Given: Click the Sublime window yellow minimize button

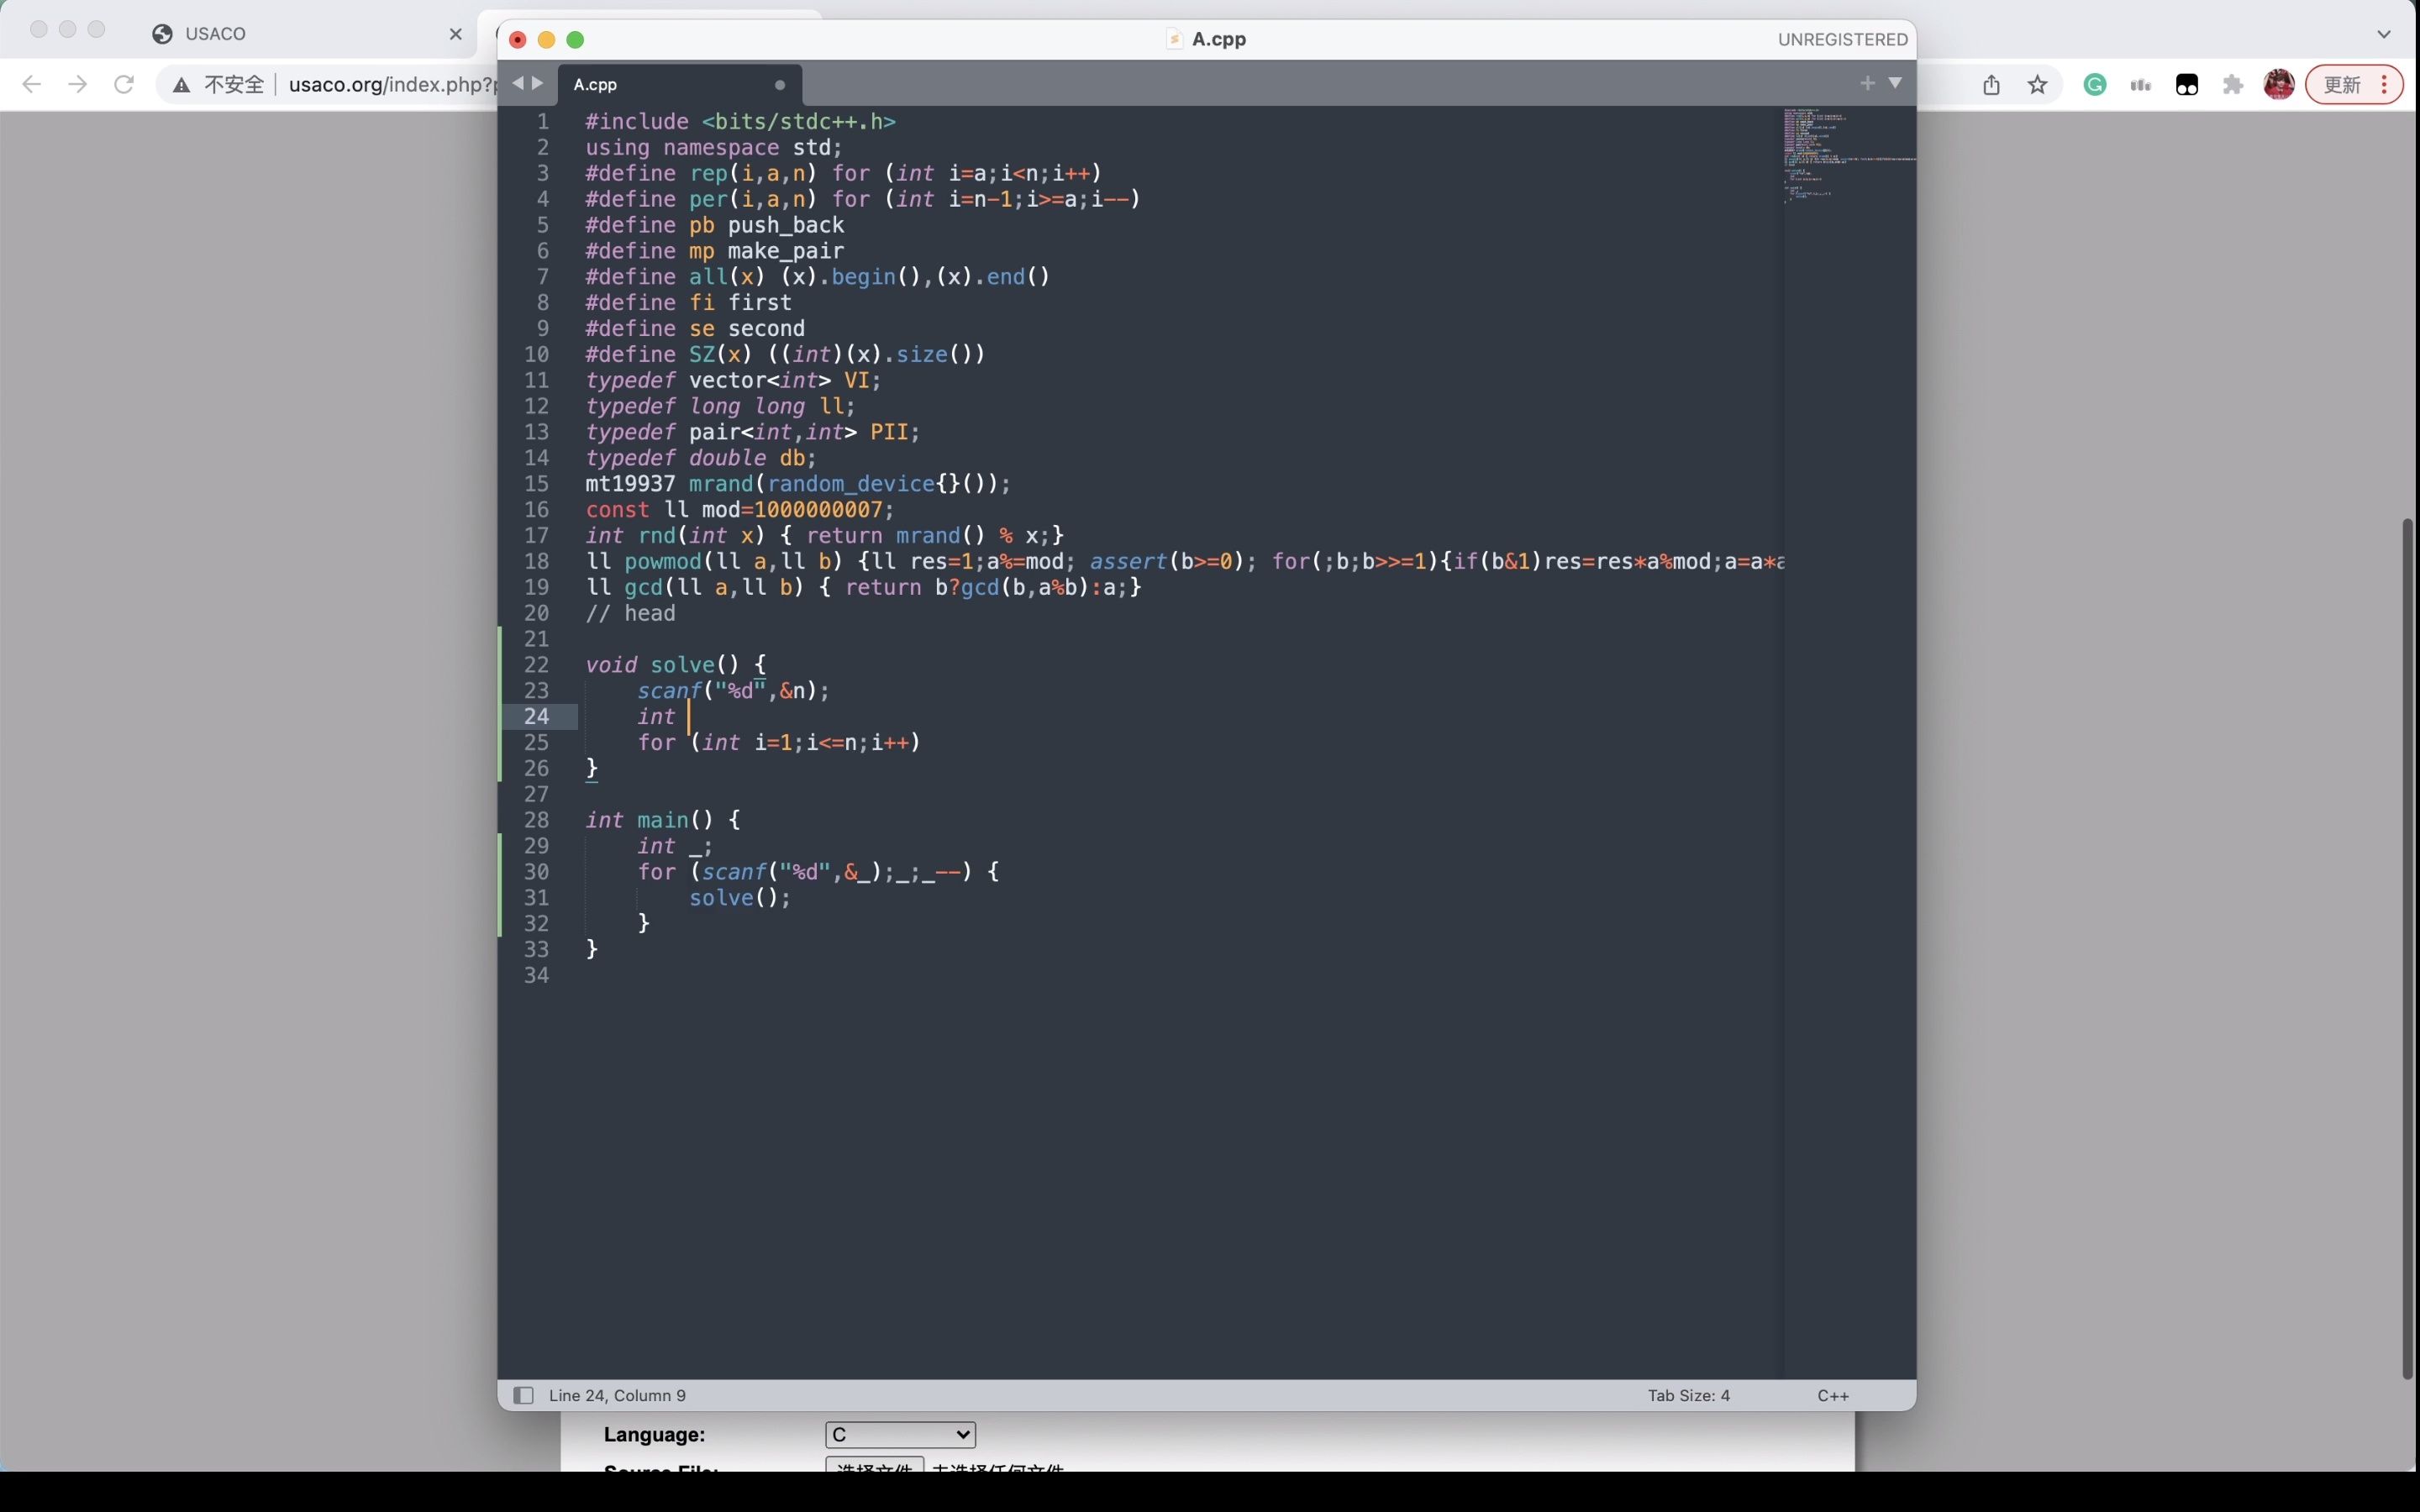Looking at the screenshot, I should (546, 39).
